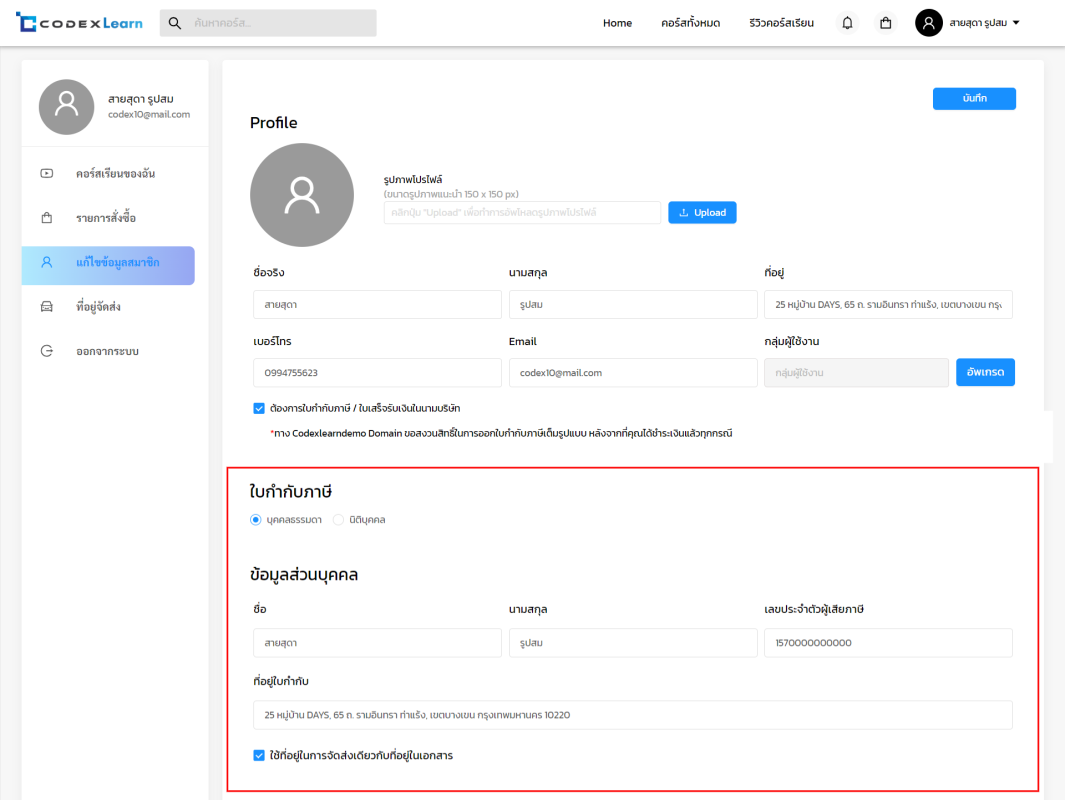Select the นิติบุคคล radio option
The height and width of the screenshot is (800, 1065).
point(338,520)
